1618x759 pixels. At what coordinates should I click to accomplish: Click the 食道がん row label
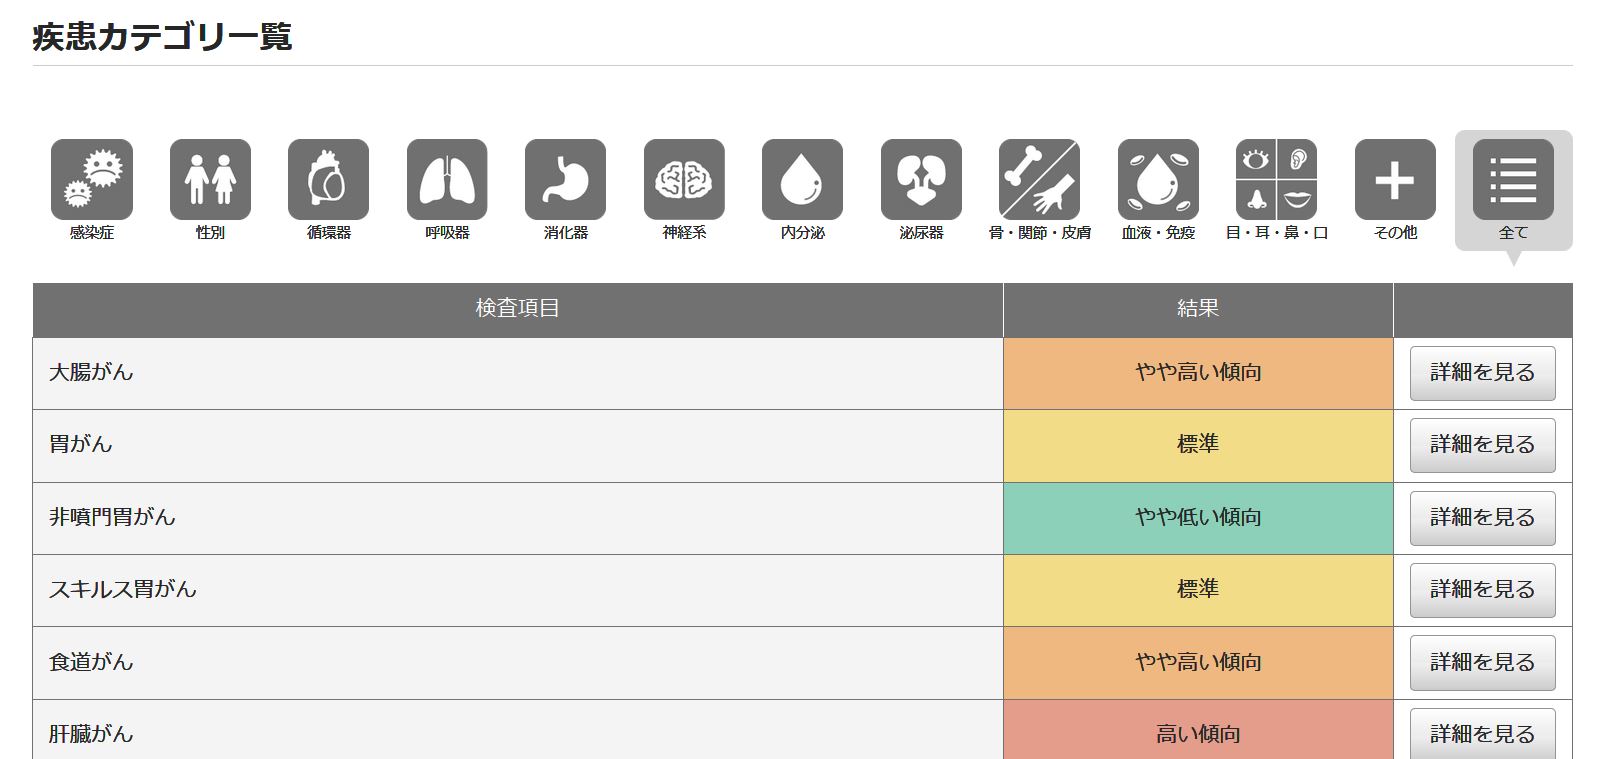tap(91, 662)
